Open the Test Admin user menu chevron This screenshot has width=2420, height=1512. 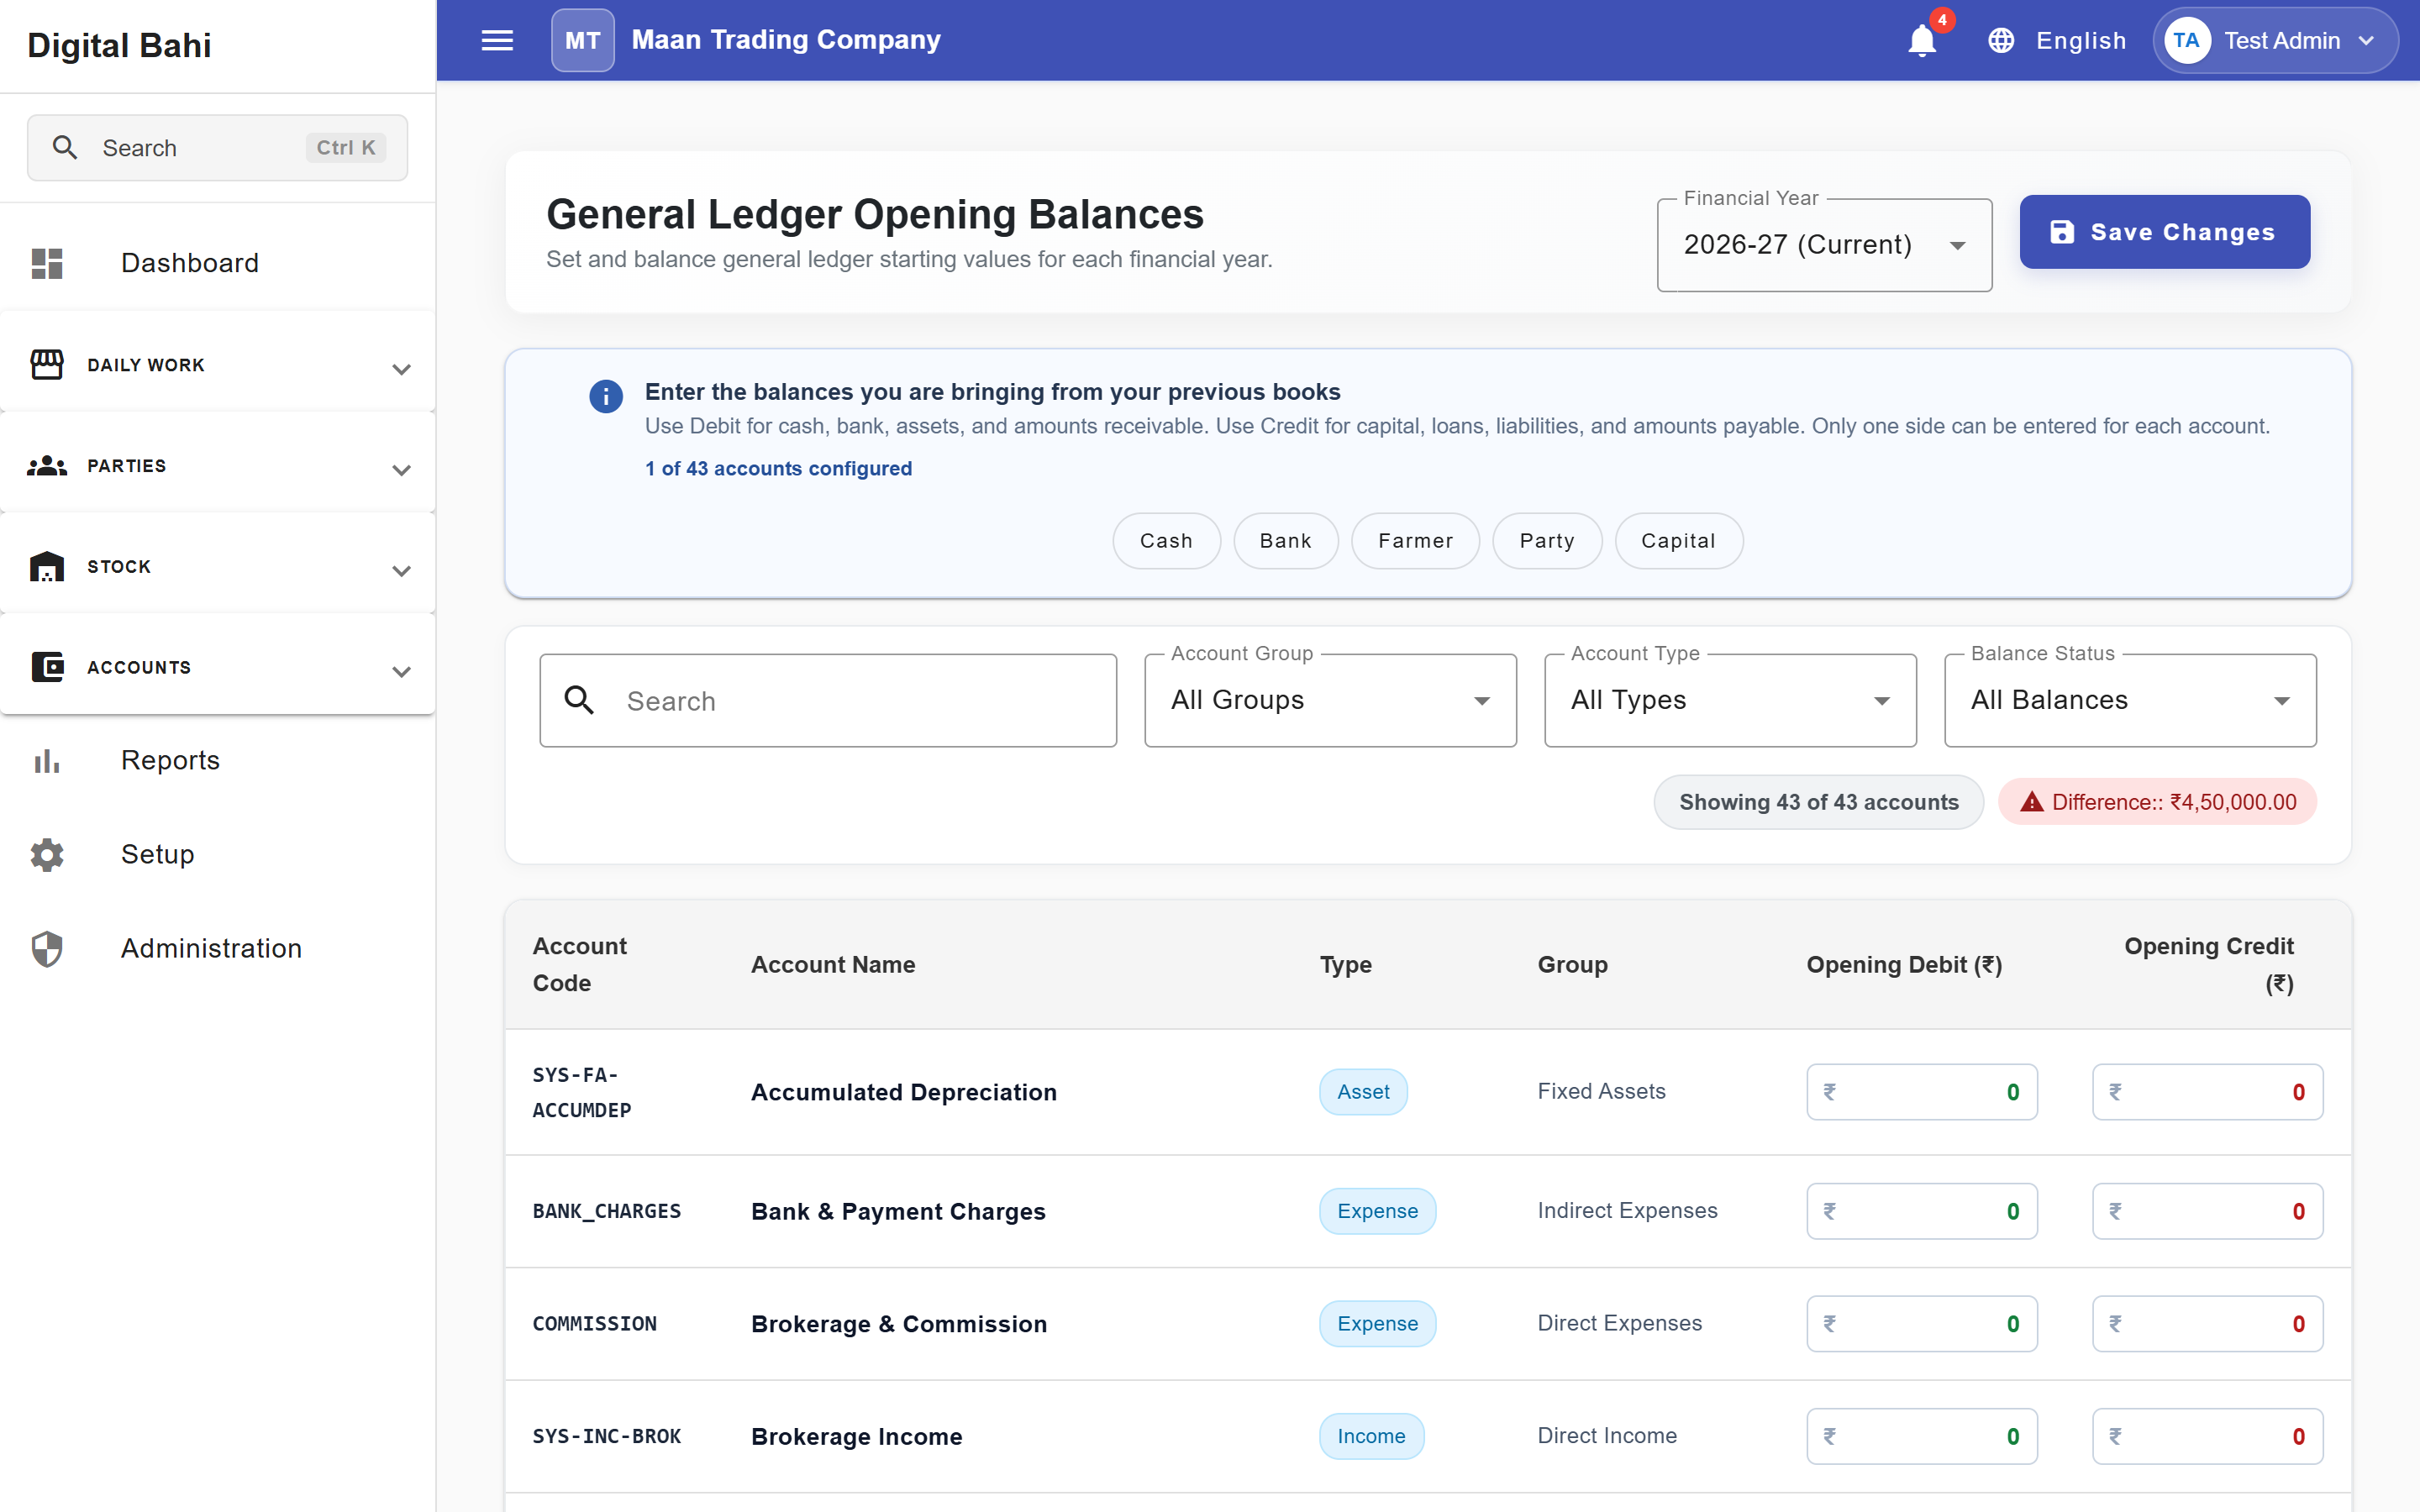tap(2367, 41)
